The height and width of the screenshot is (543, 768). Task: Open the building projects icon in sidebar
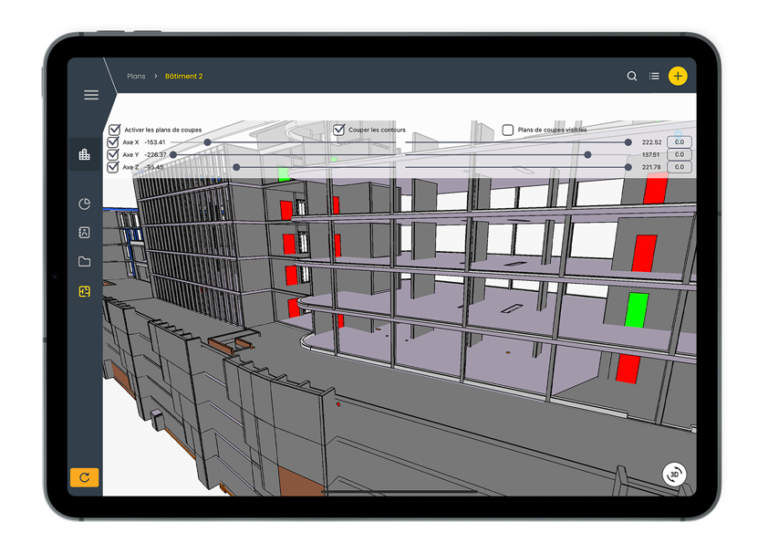[x=84, y=154]
